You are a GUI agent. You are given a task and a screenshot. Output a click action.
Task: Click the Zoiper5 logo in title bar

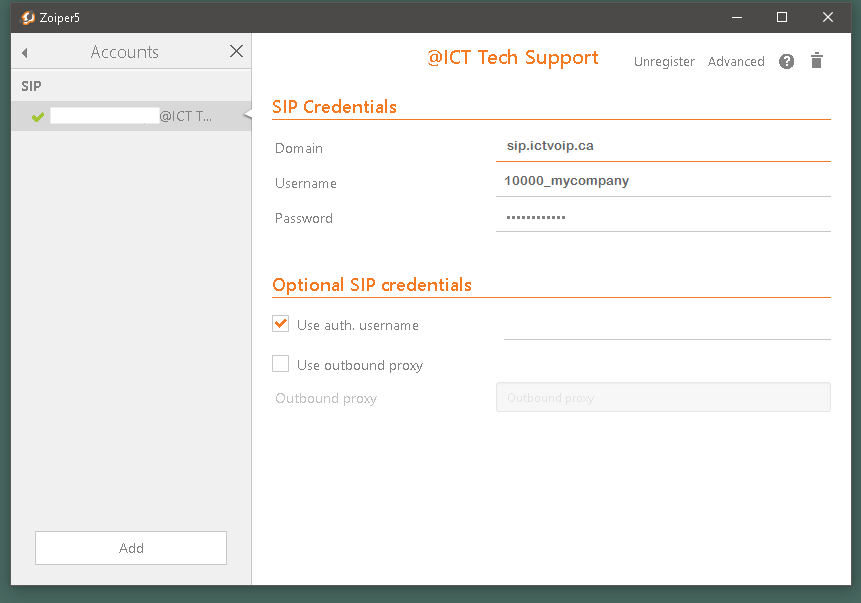pos(27,18)
